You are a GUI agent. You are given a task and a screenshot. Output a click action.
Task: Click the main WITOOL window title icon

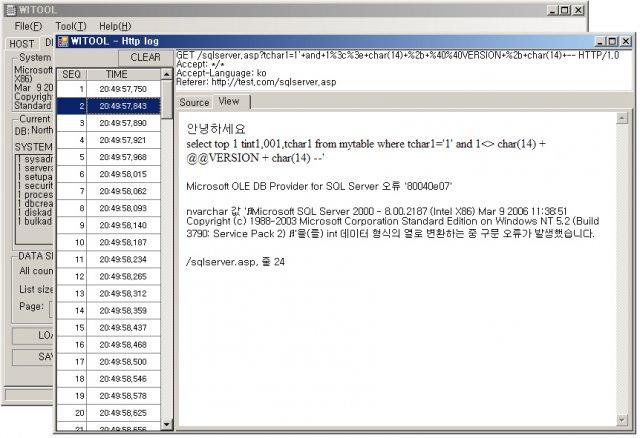tap(10, 9)
